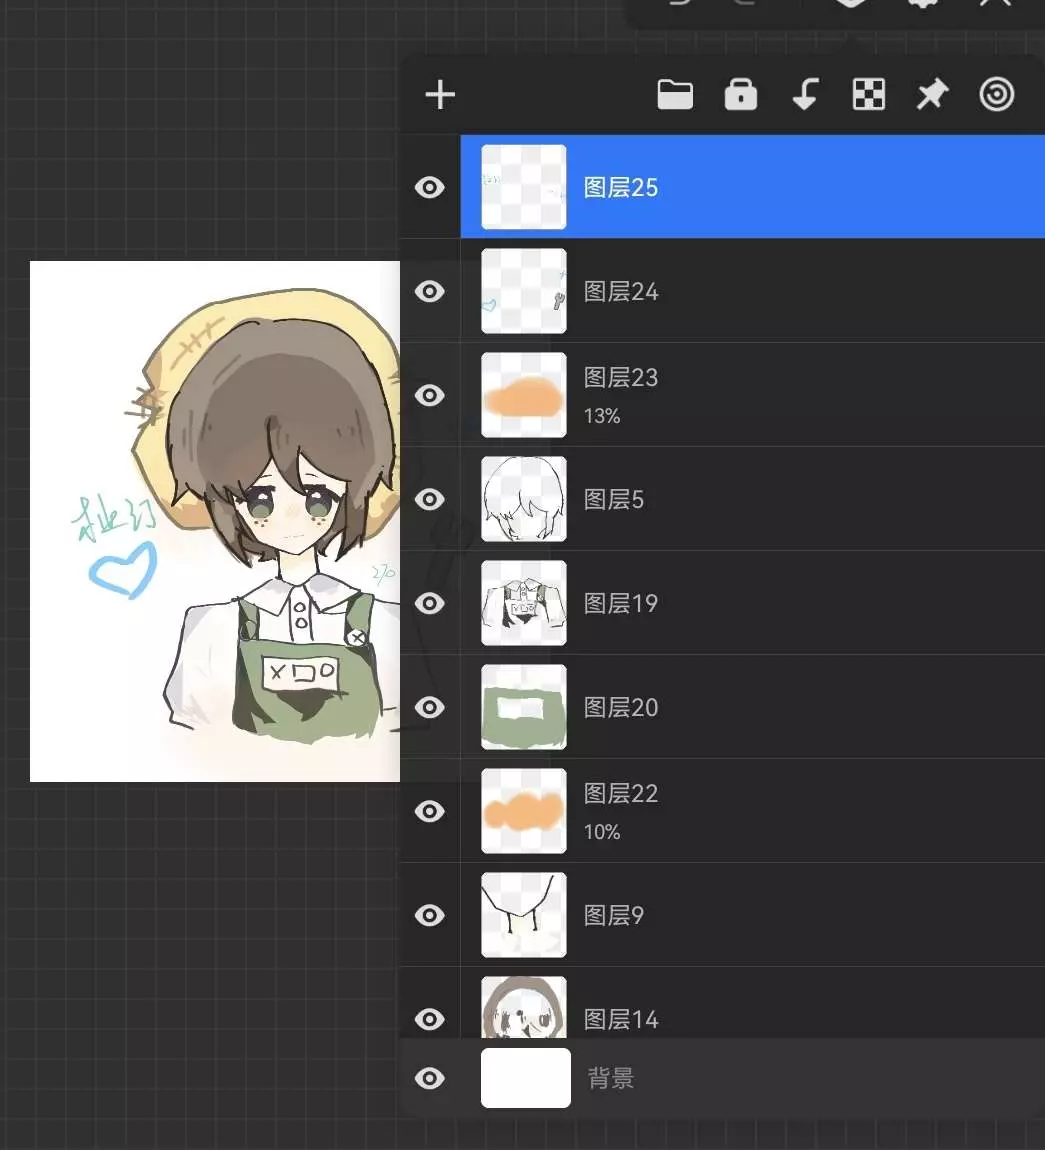The image size is (1045, 1150).
Task: Open the circular target layer icon
Action: pos(996,95)
